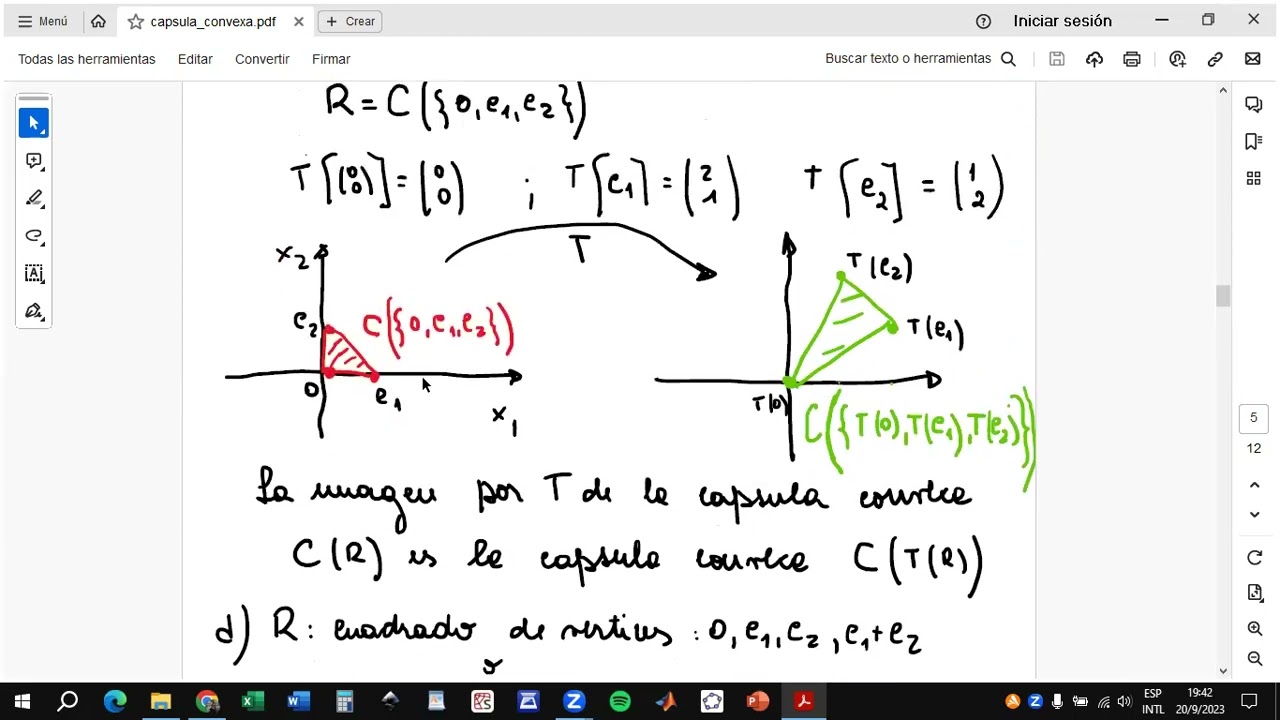This screenshot has width=1280, height=720.
Task: Open Todas las herramientas
Action: click(87, 59)
